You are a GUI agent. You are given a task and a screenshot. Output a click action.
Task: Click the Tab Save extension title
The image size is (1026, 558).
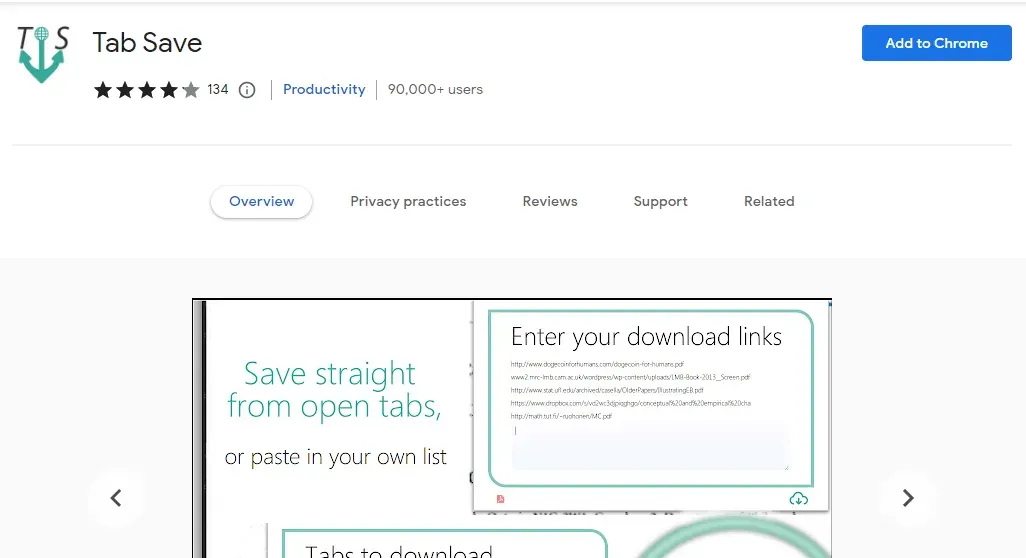147,43
